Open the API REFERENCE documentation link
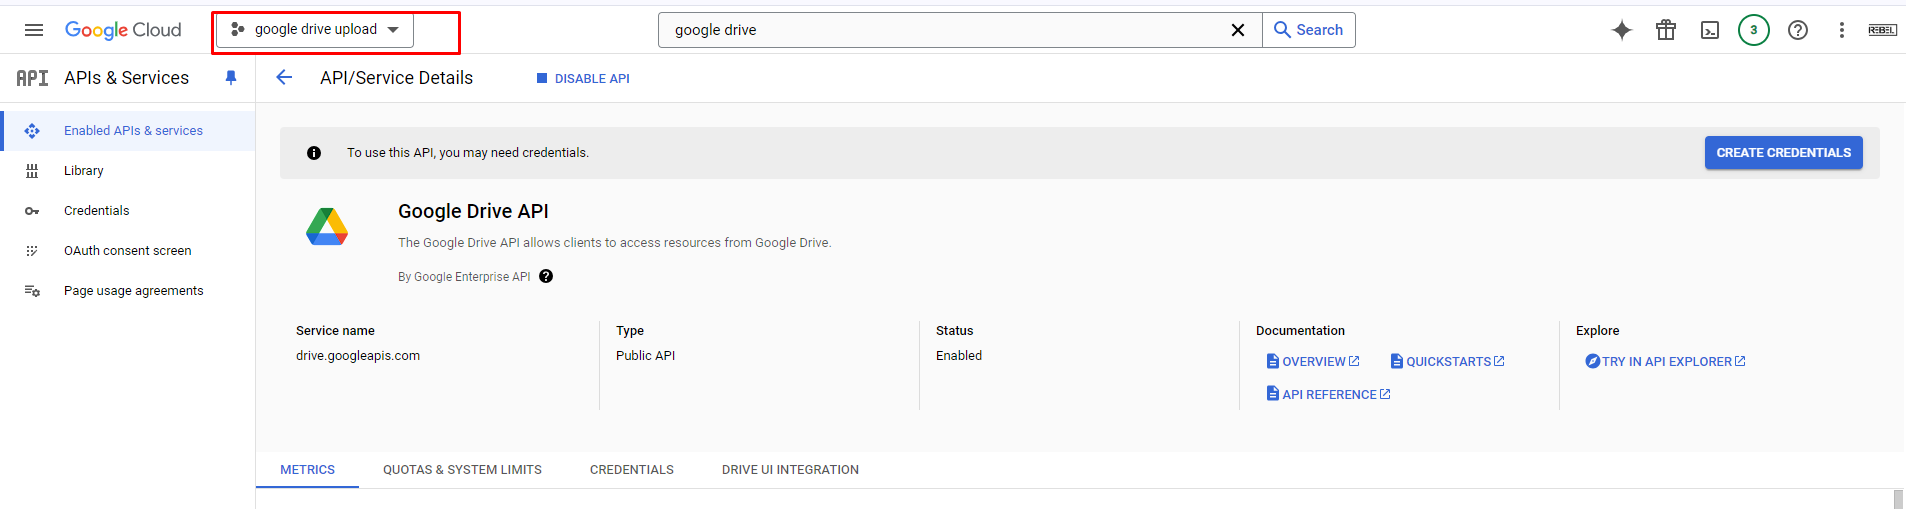The height and width of the screenshot is (509, 1906). 1328,395
